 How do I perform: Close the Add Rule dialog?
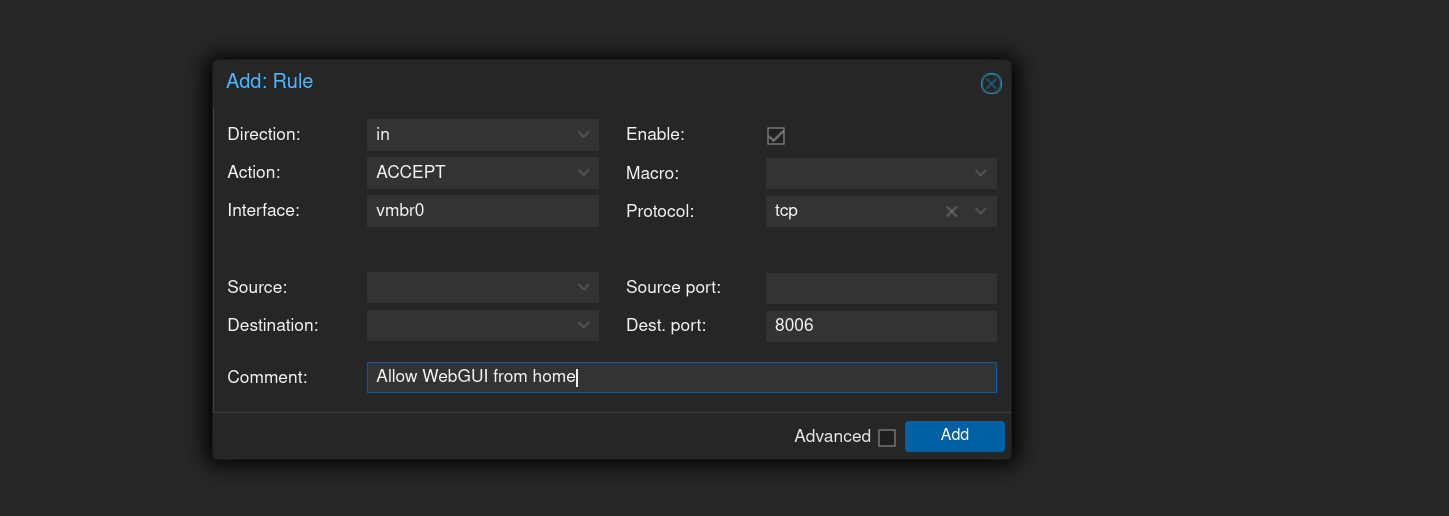click(991, 84)
